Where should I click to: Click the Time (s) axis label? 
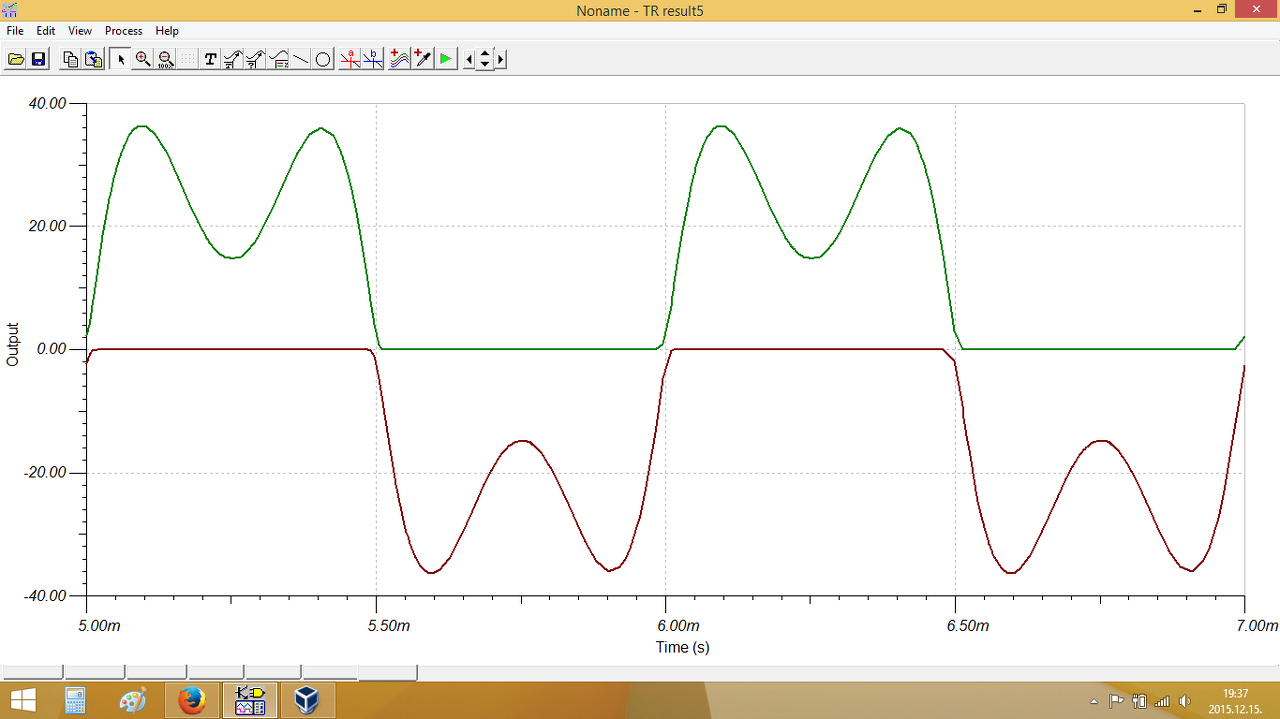pyautogui.click(x=683, y=647)
